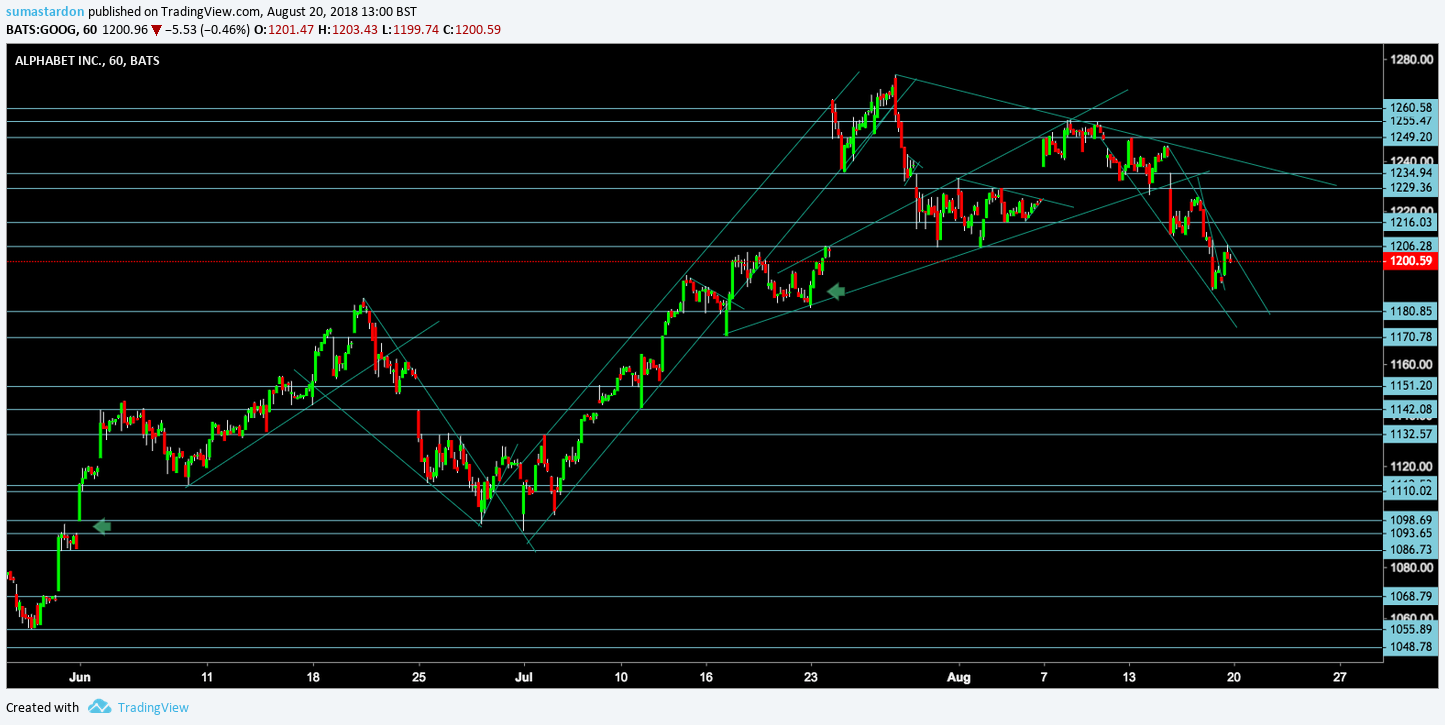Click the 1055.89 price level label
The height and width of the screenshot is (725, 1445).
pos(1411,629)
